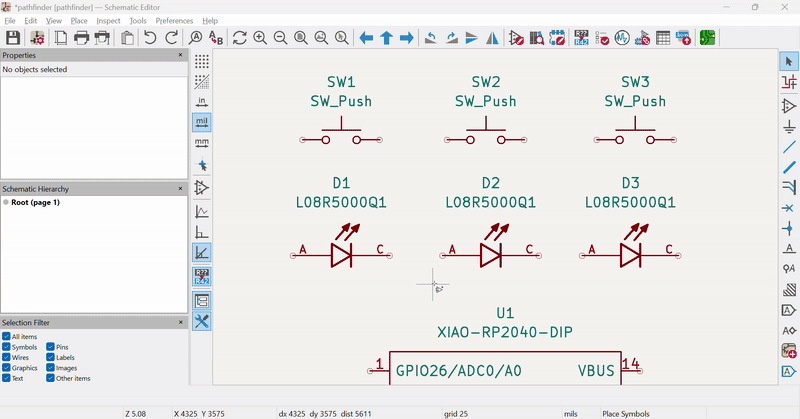Mirror selected items horizontally icon

pyautogui.click(x=493, y=38)
